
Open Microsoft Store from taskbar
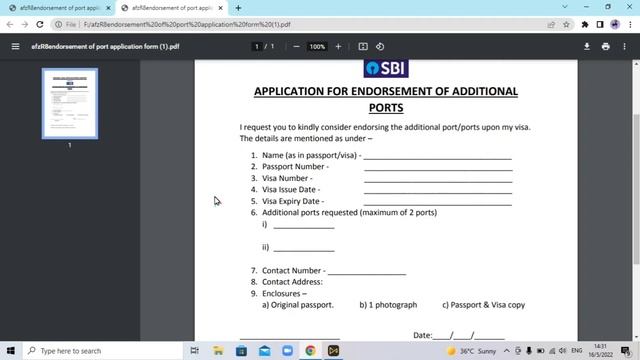(241, 351)
